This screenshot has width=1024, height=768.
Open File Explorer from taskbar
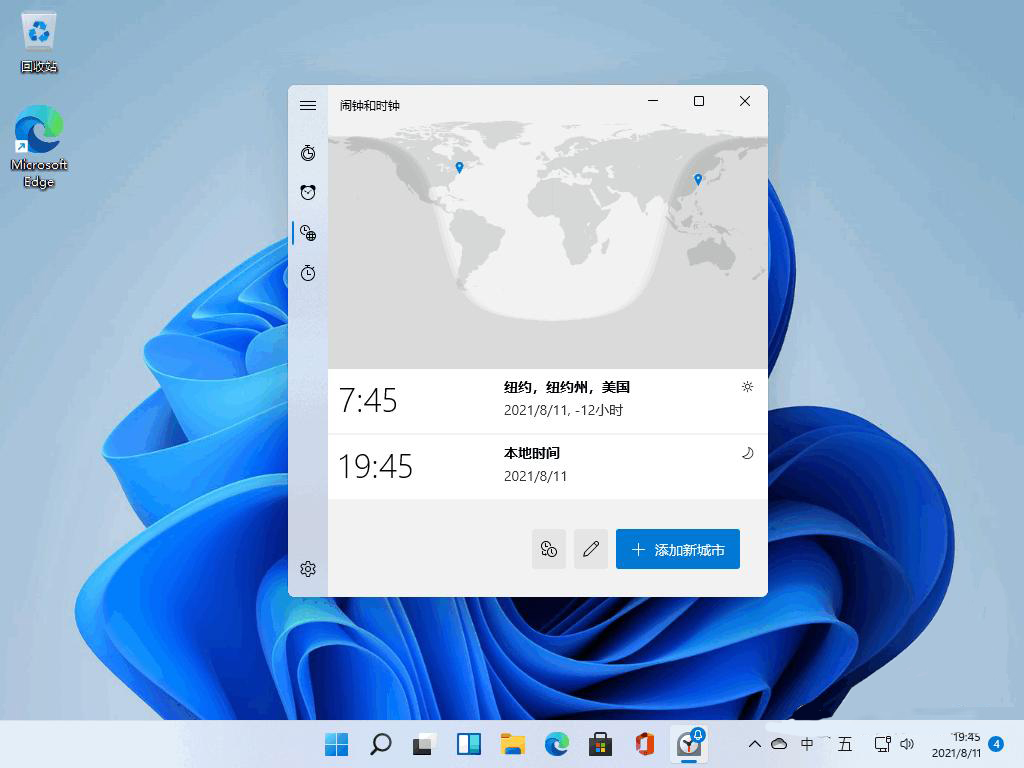tap(513, 744)
